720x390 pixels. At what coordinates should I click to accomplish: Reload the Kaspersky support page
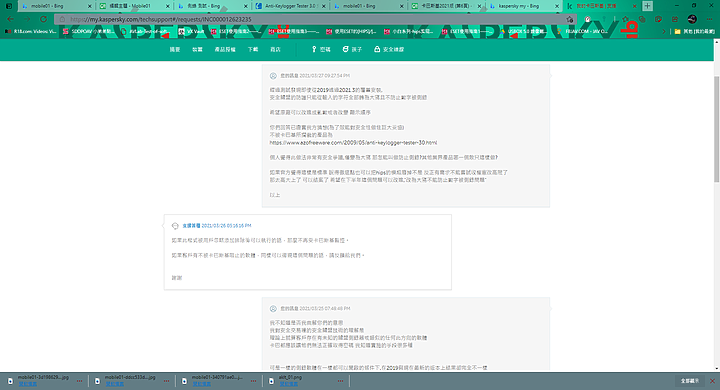coord(43,19)
